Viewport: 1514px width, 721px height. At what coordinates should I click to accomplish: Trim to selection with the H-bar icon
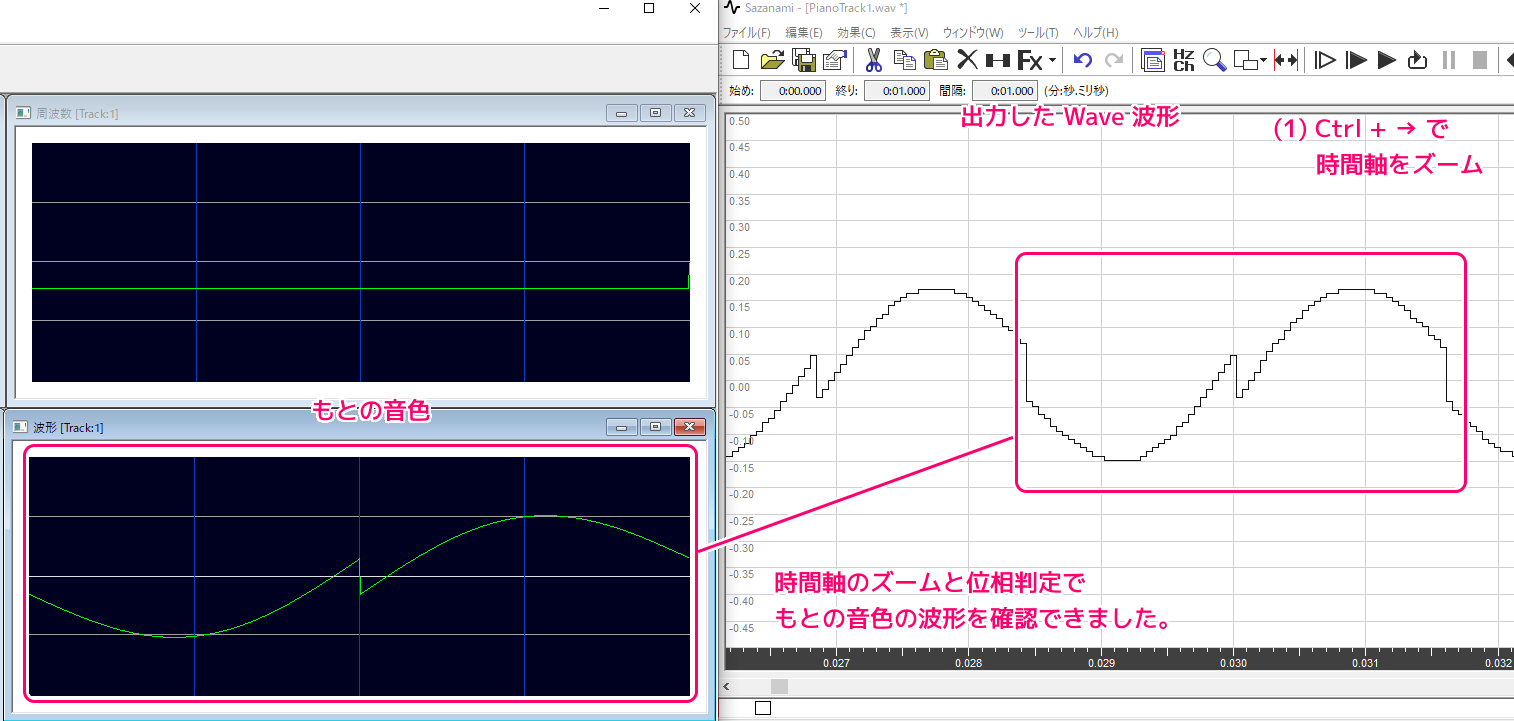[x=998, y=60]
